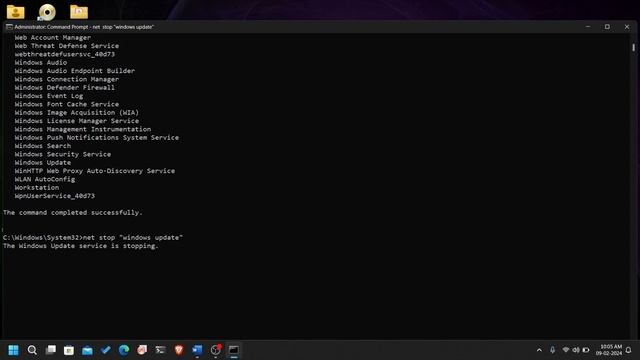Click the 'Windows Image Acquisition (WIA)' line

pyautogui.click(x=77, y=113)
